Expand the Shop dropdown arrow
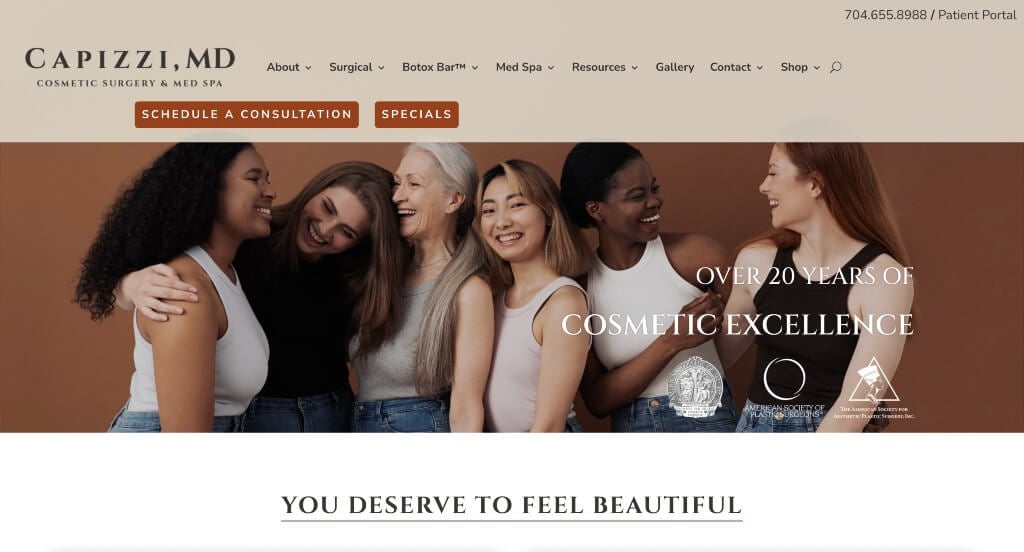The height and width of the screenshot is (552, 1024). (816, 68)
